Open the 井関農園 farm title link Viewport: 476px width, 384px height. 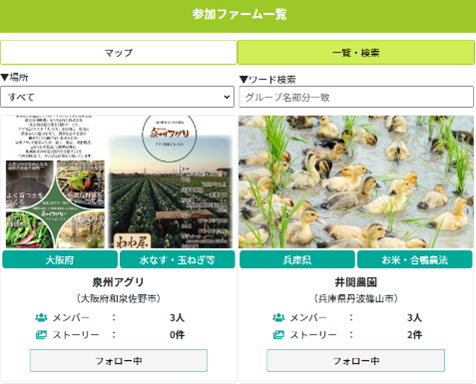(x=356, y=282)
